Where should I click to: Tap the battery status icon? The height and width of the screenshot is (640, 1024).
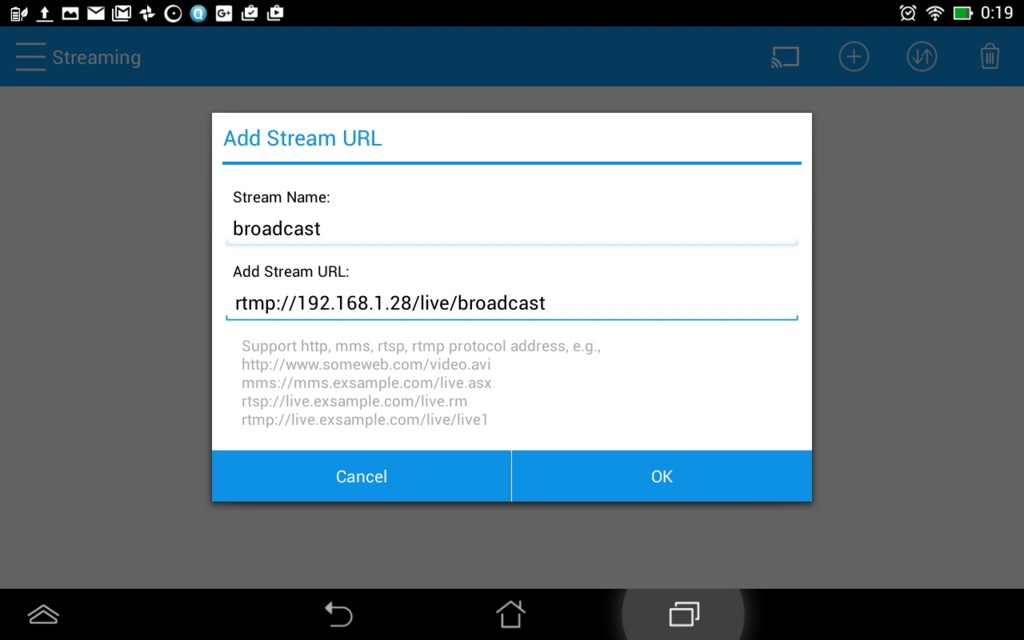[x=963, y=13]
